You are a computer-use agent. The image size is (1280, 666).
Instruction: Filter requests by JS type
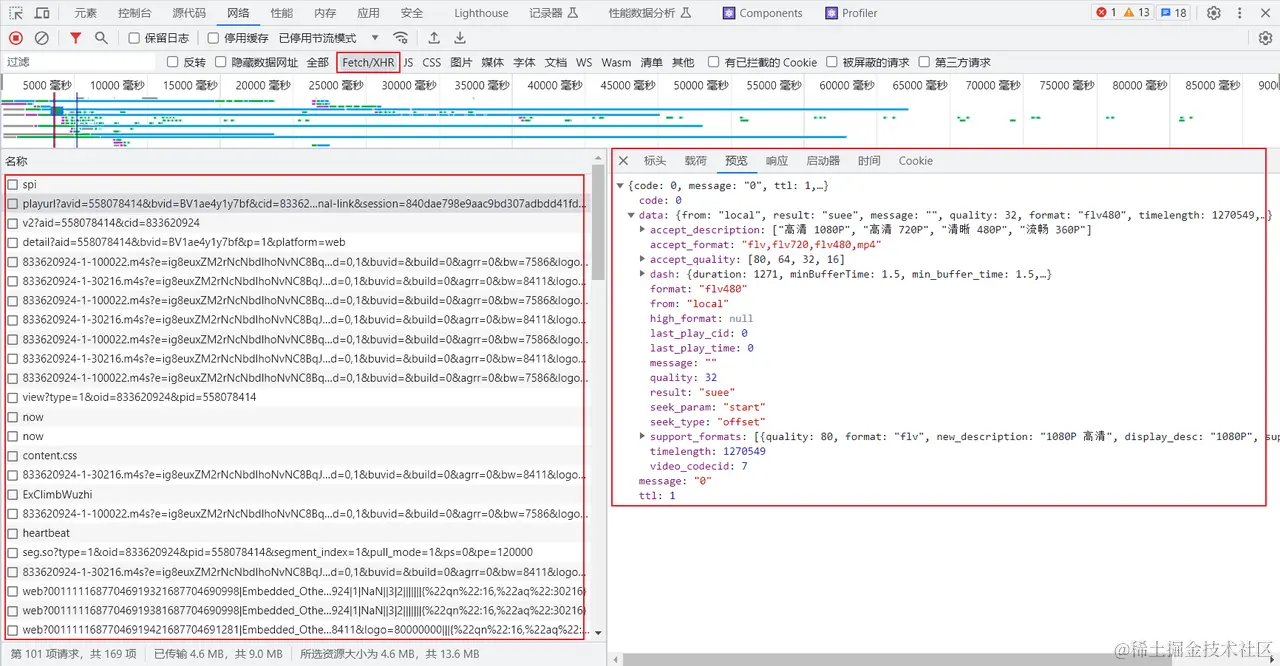pos(409,62)
